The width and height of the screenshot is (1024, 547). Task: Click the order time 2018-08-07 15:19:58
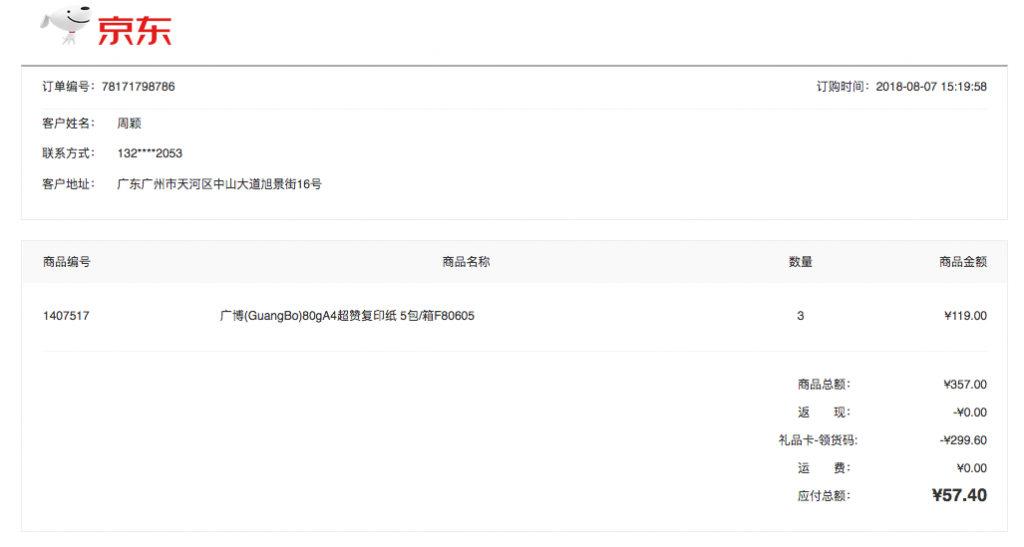931,87
